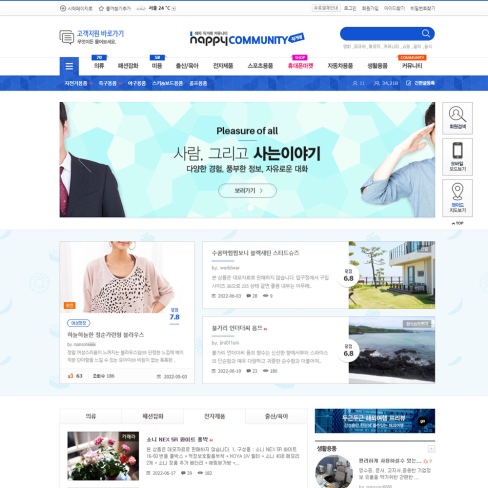Click the magnifier search icon
Viewport: 488px width, 488px height.
pos(426,33)
